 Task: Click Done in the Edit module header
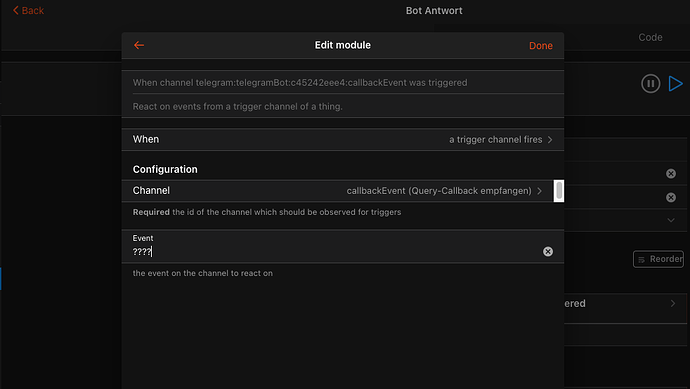tap(540, 46)
